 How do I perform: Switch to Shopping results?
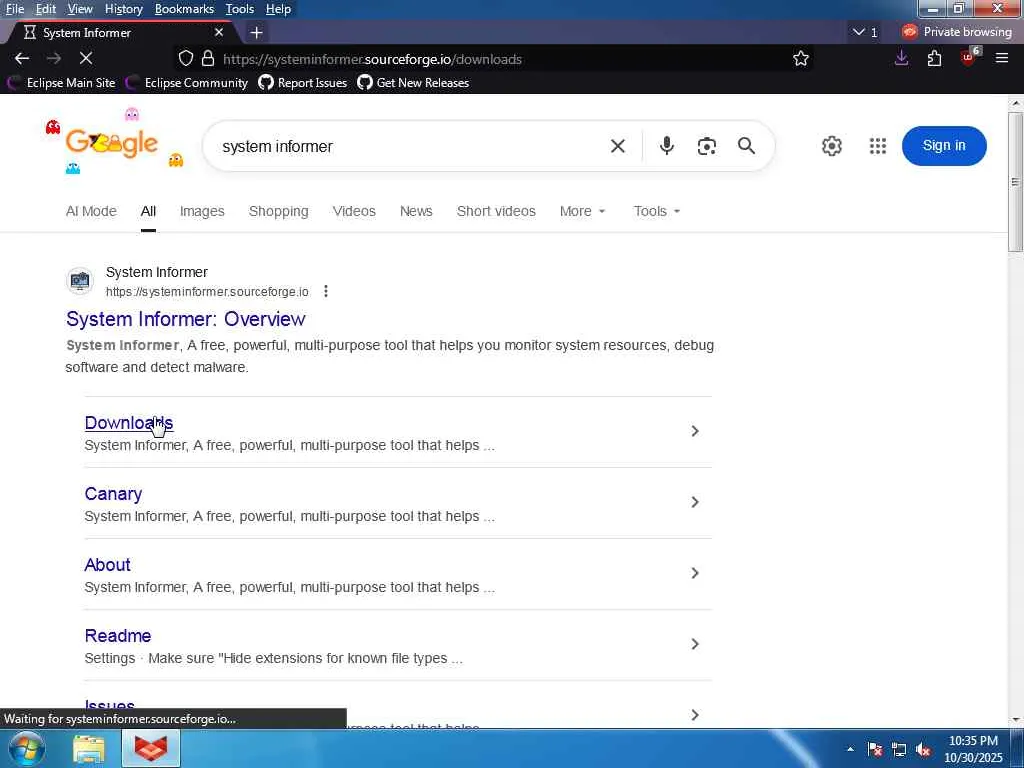(278, 211)
